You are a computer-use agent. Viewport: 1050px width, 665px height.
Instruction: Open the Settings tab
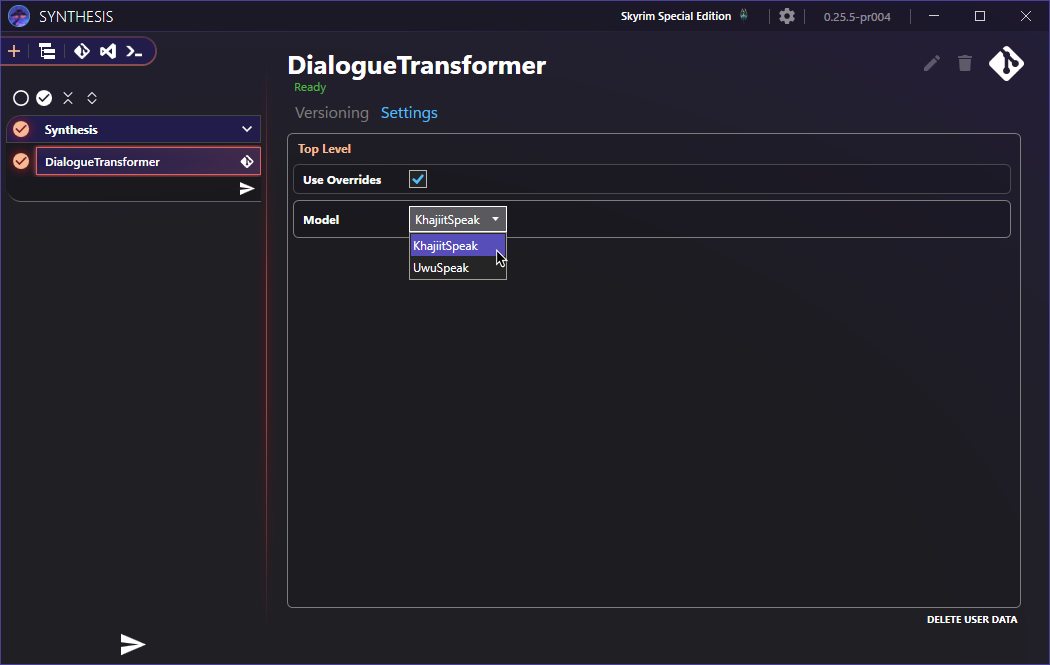point(409,113)
